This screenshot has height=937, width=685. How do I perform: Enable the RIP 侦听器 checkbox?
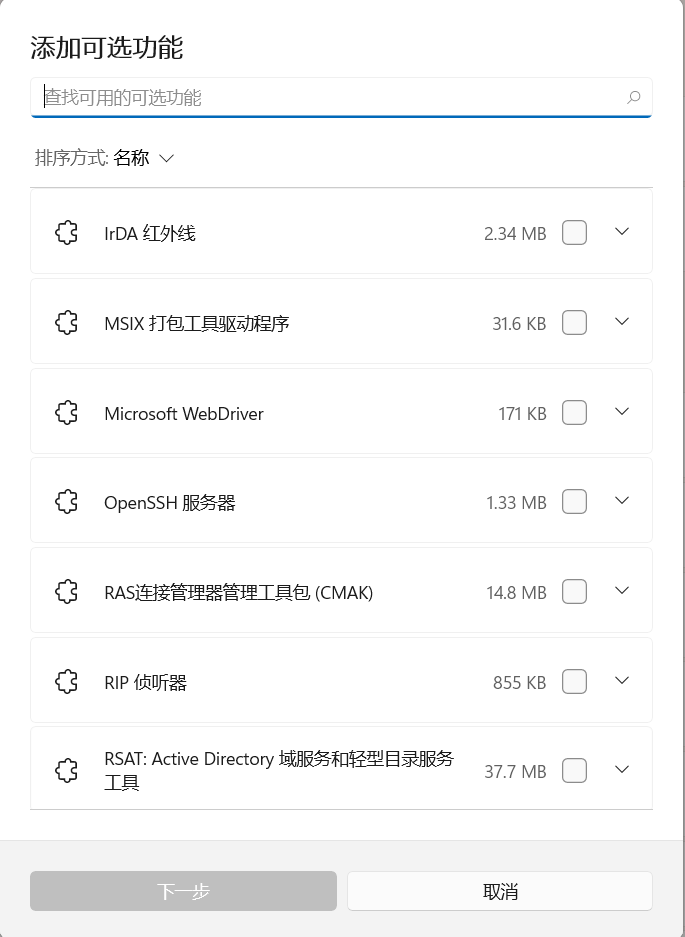[574, 681]
